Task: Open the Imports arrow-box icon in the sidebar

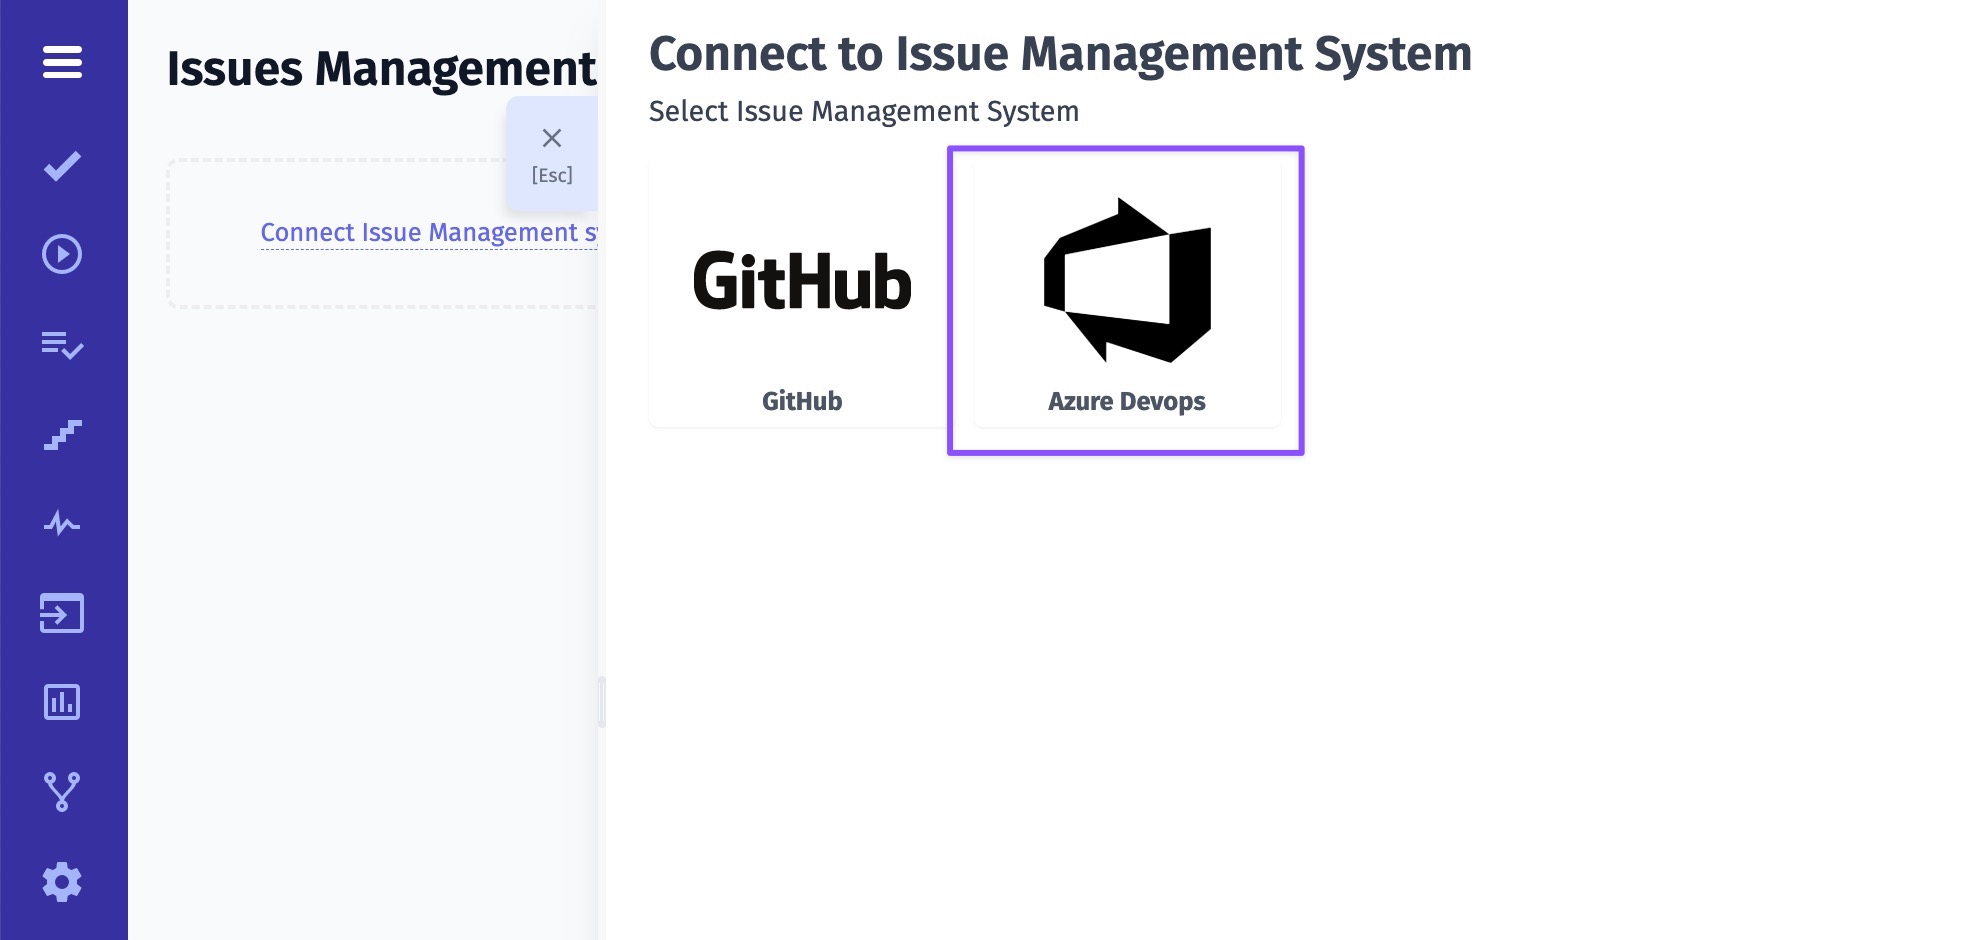Action: pos(62,613)
